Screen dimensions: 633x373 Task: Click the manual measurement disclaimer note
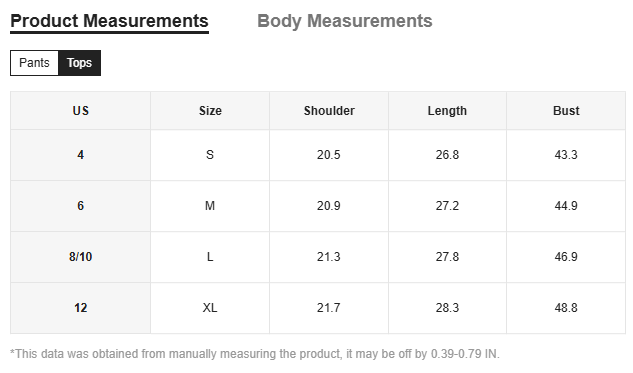[255, 354]
